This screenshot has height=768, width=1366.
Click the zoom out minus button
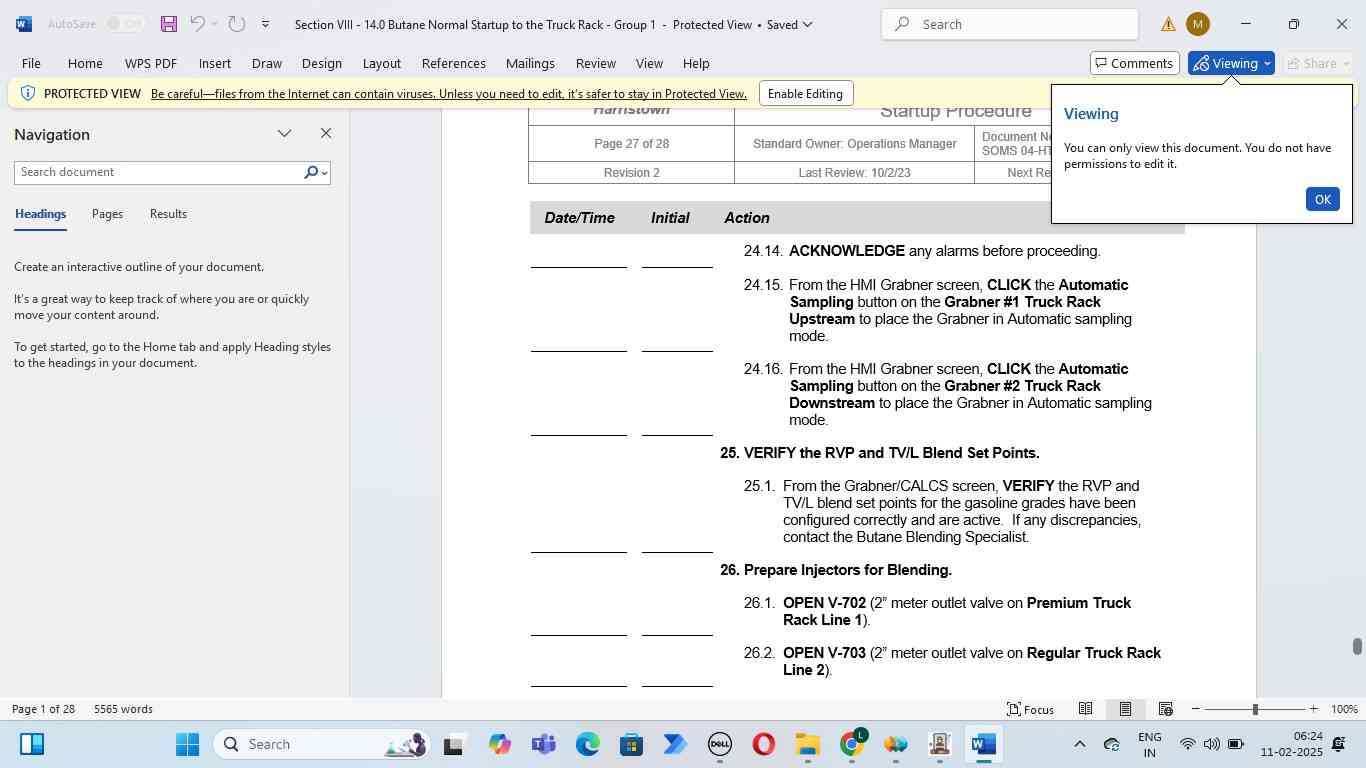tap(1196, 709)
